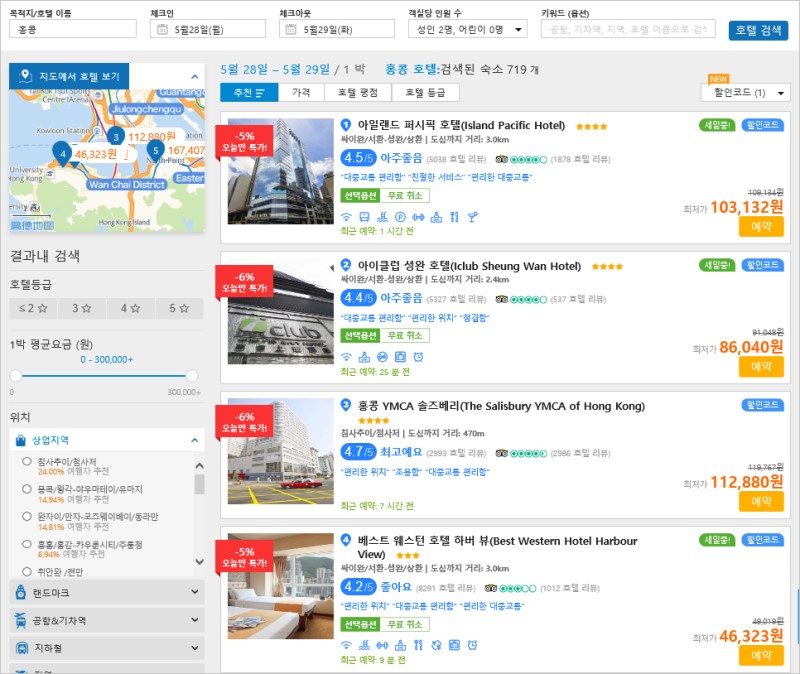Collapse 상업지역 section chevron
Screen dimensions: 800x674
pyautogui.click(x=194, y=440)
